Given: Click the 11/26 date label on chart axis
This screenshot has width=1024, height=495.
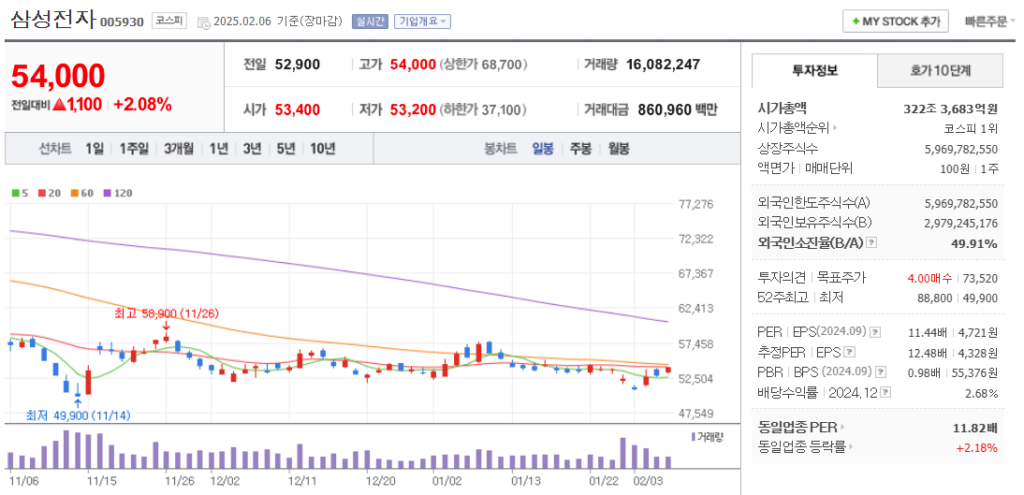Looking at the screenshot, I should coord(180,481).
